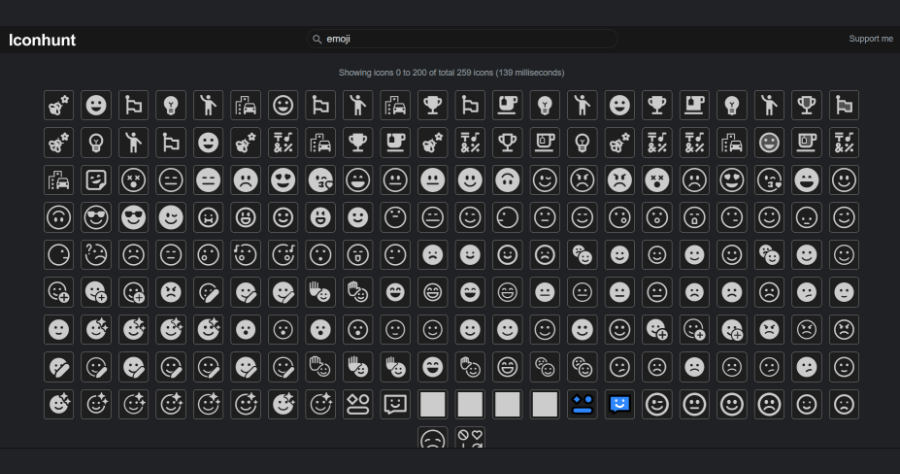Screen dimensions: 900x474
Task: Select the gray outlined shapes icon
Action: 358,404
